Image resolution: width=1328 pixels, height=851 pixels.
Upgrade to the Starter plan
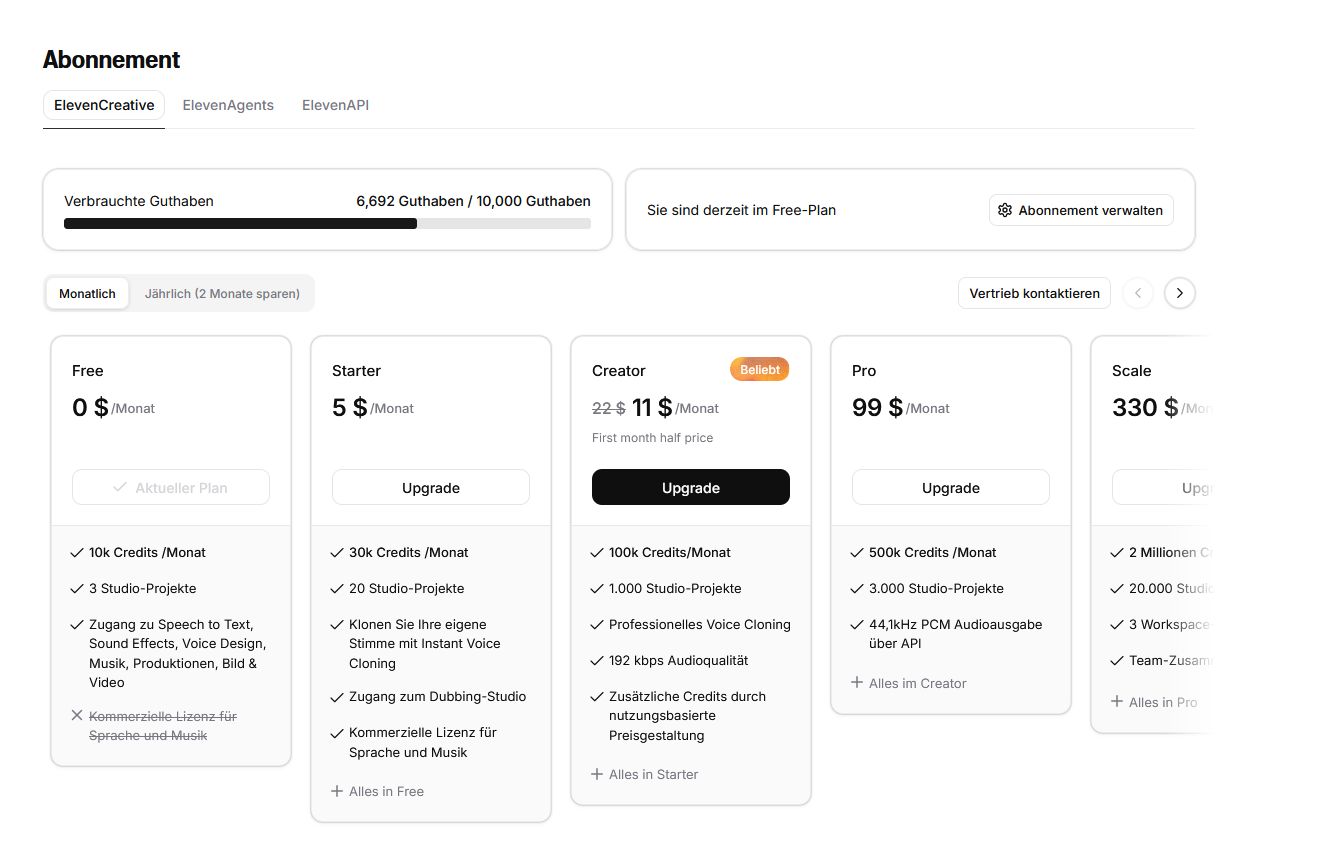click(x=430, y=488)
